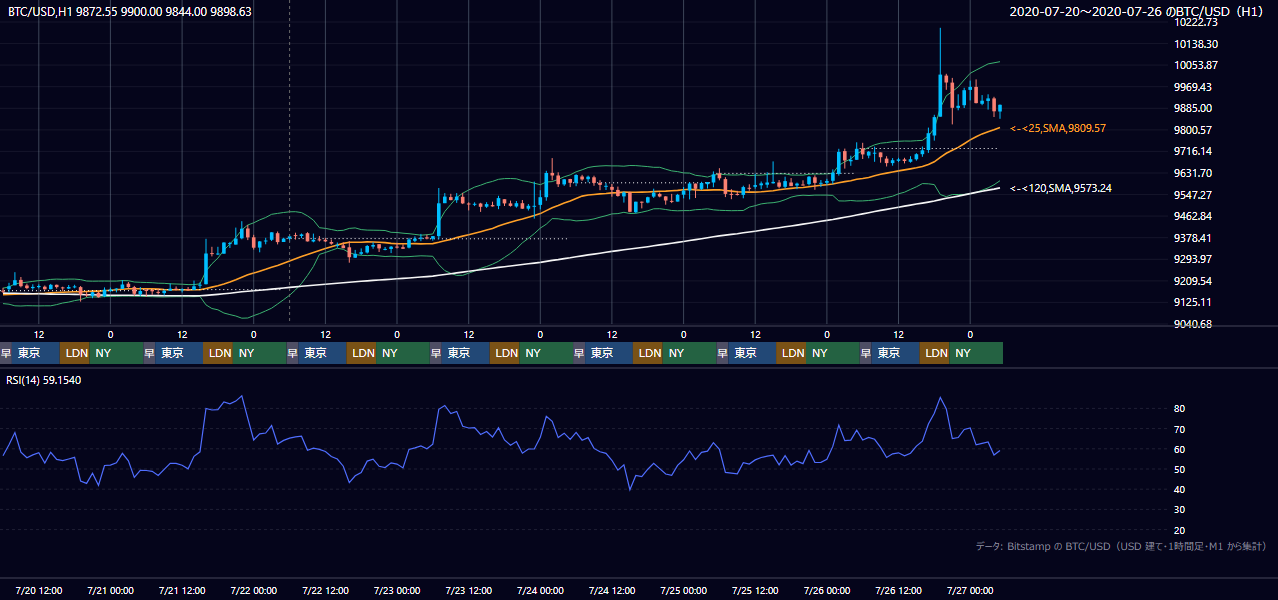Click the most recent rightmost candlestick
1278x600 pixels.
(999, 109)
